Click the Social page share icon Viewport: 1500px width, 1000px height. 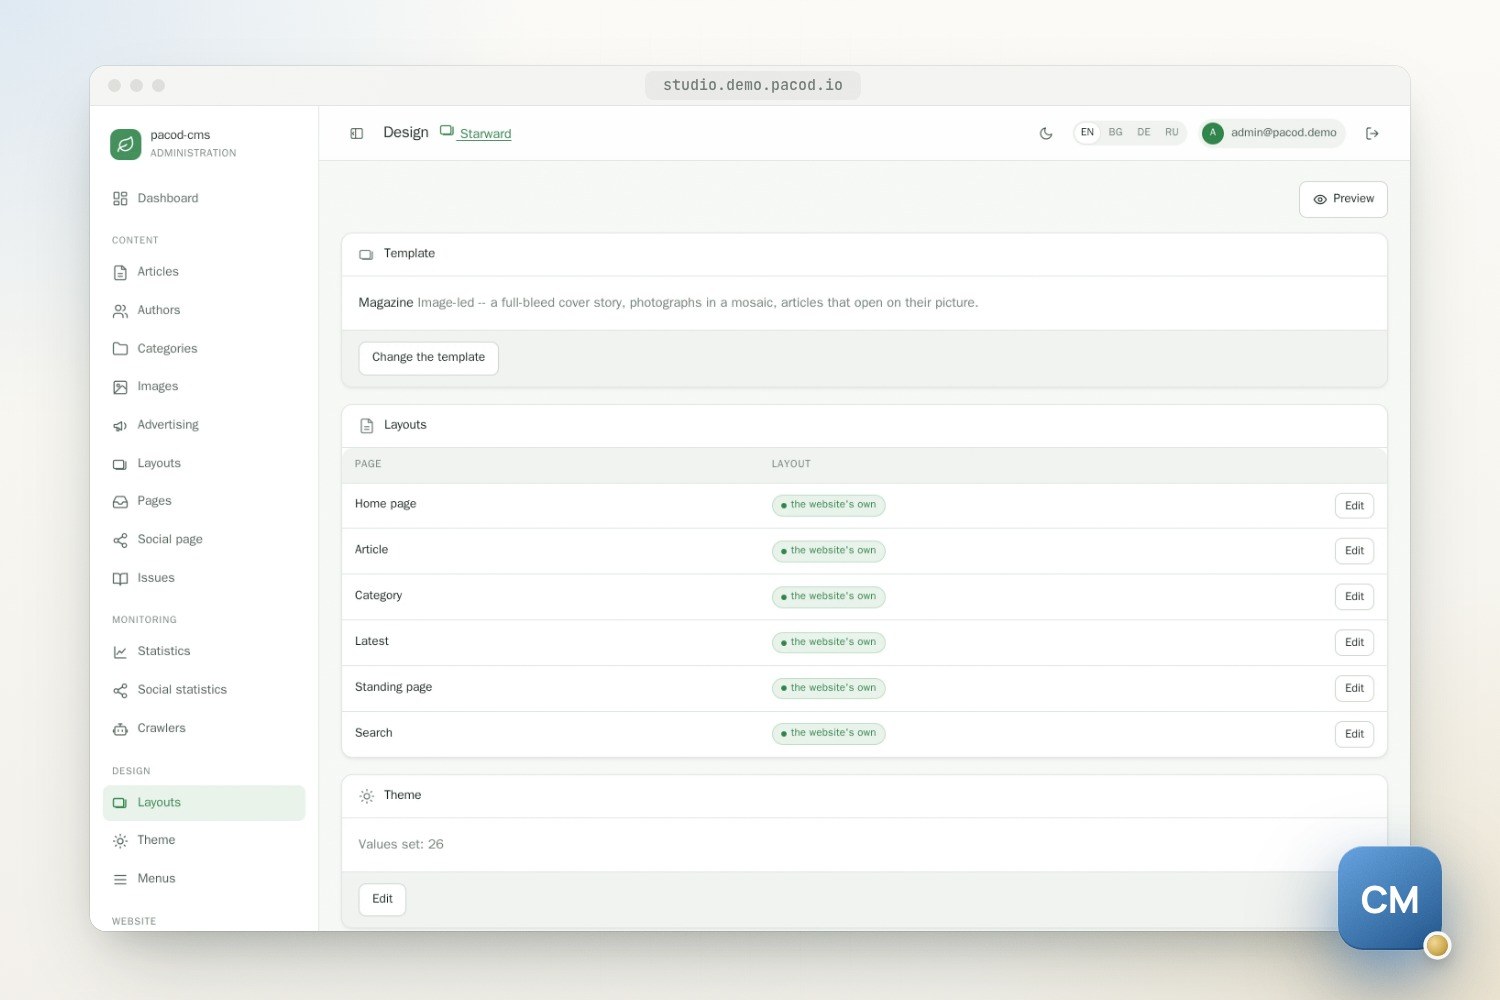pos(120,540)
